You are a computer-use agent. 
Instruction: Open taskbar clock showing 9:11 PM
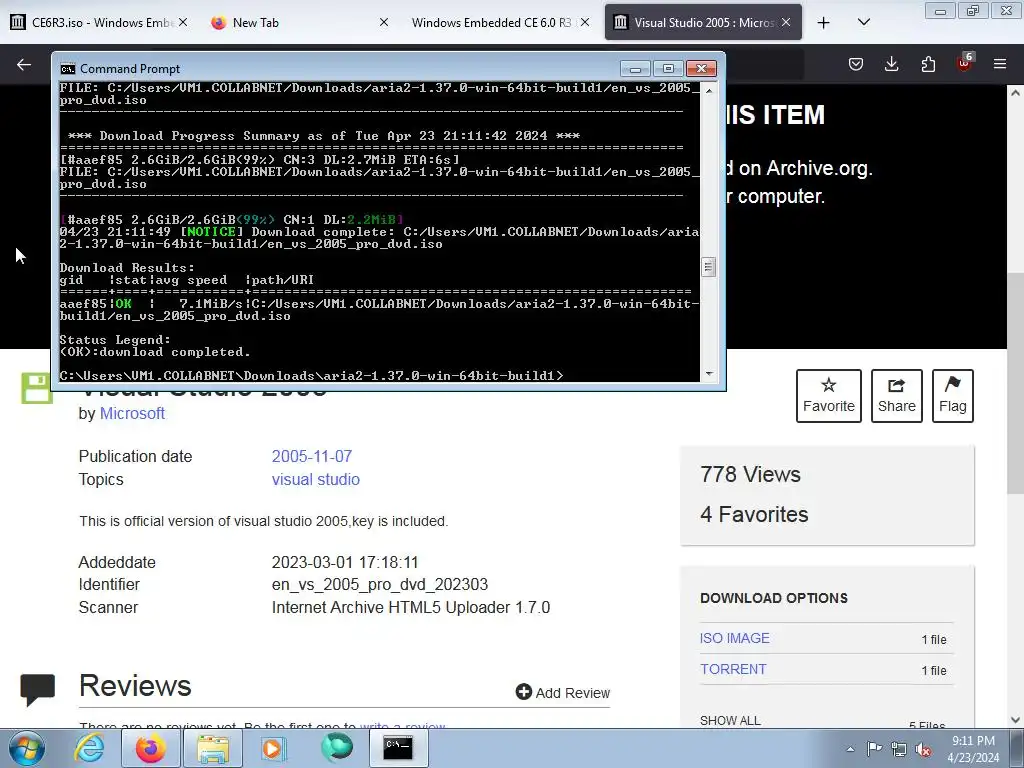point(973,749)
